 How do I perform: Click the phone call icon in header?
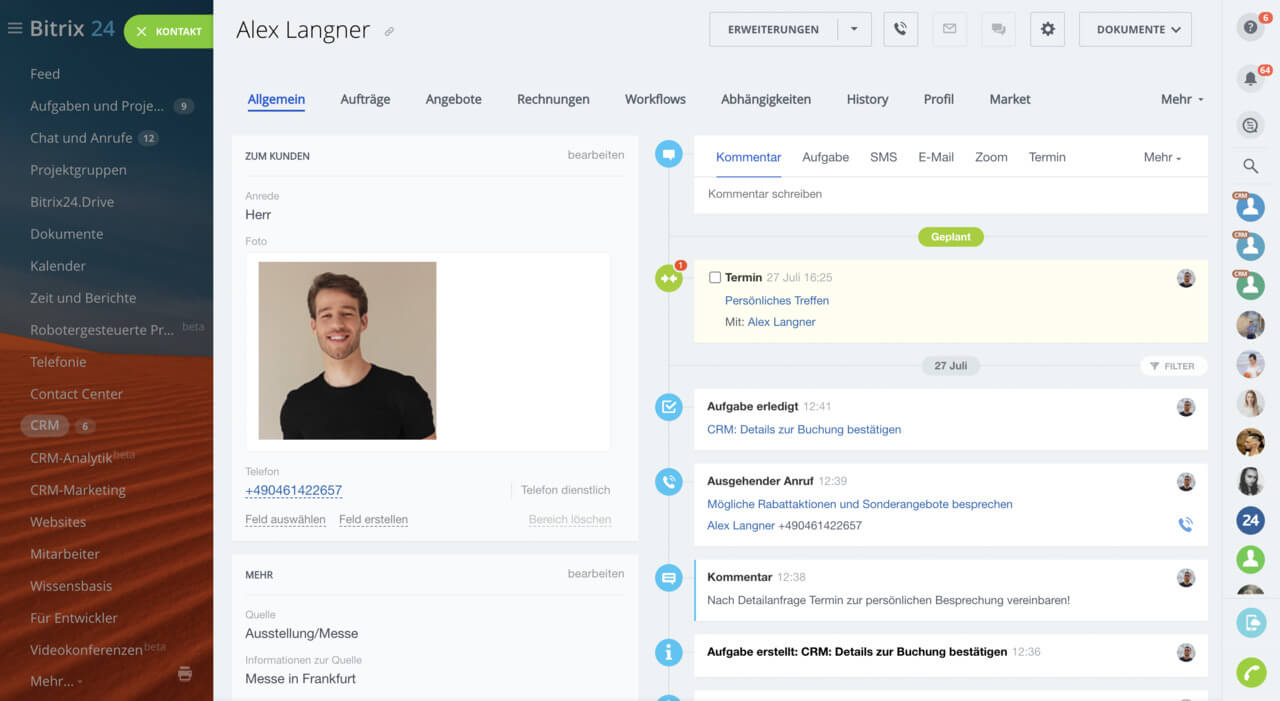point(900,29)
